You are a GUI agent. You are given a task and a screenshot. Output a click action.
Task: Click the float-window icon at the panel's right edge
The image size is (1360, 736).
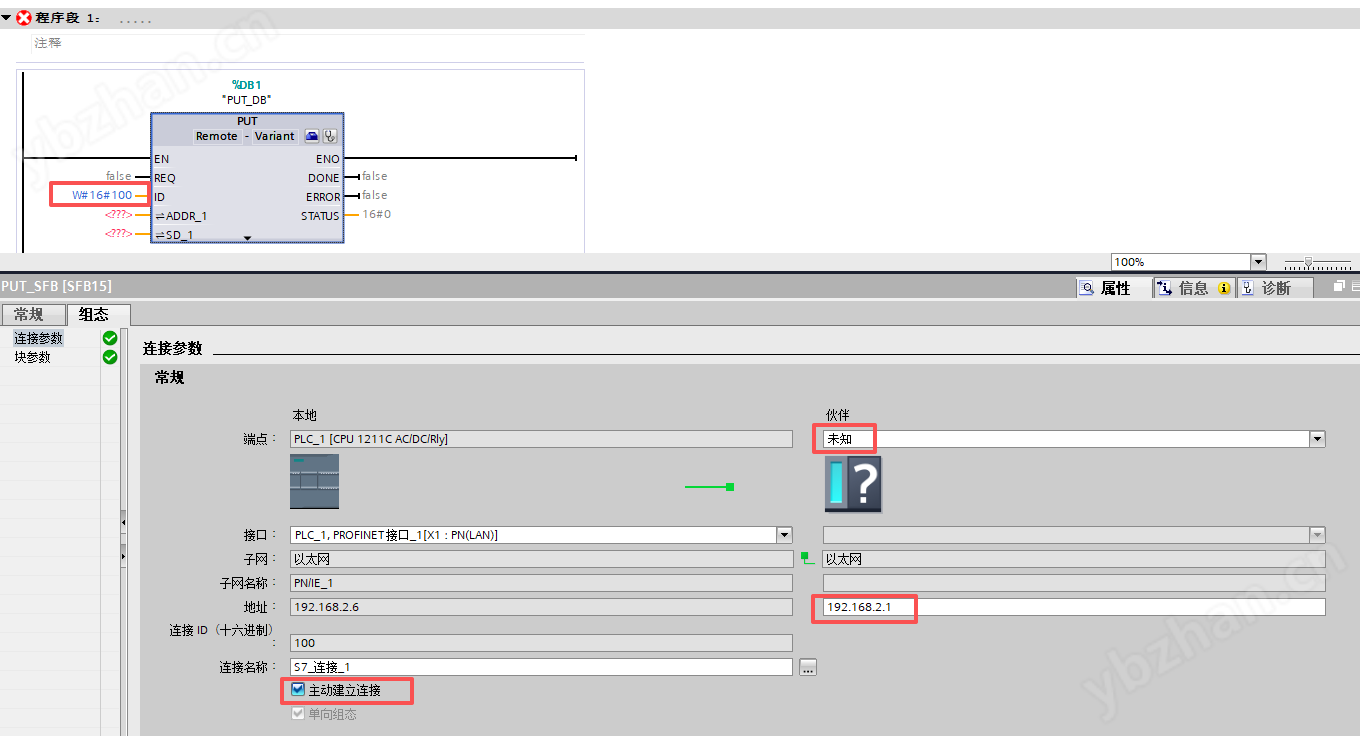point(1340,287)
